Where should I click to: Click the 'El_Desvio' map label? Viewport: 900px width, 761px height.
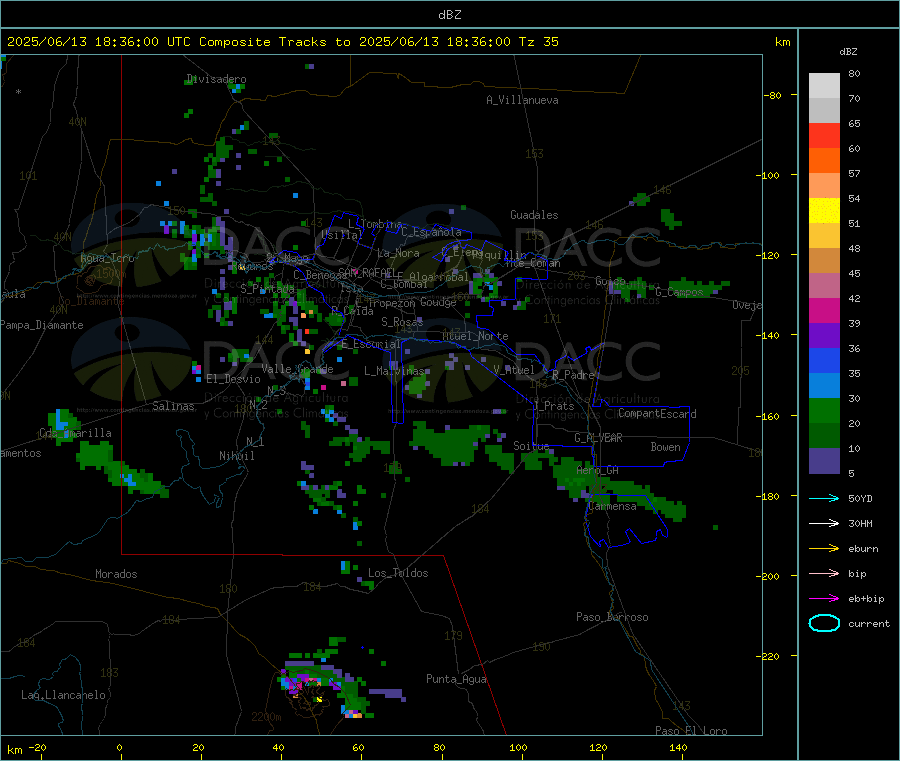click(x=233, y=379)
